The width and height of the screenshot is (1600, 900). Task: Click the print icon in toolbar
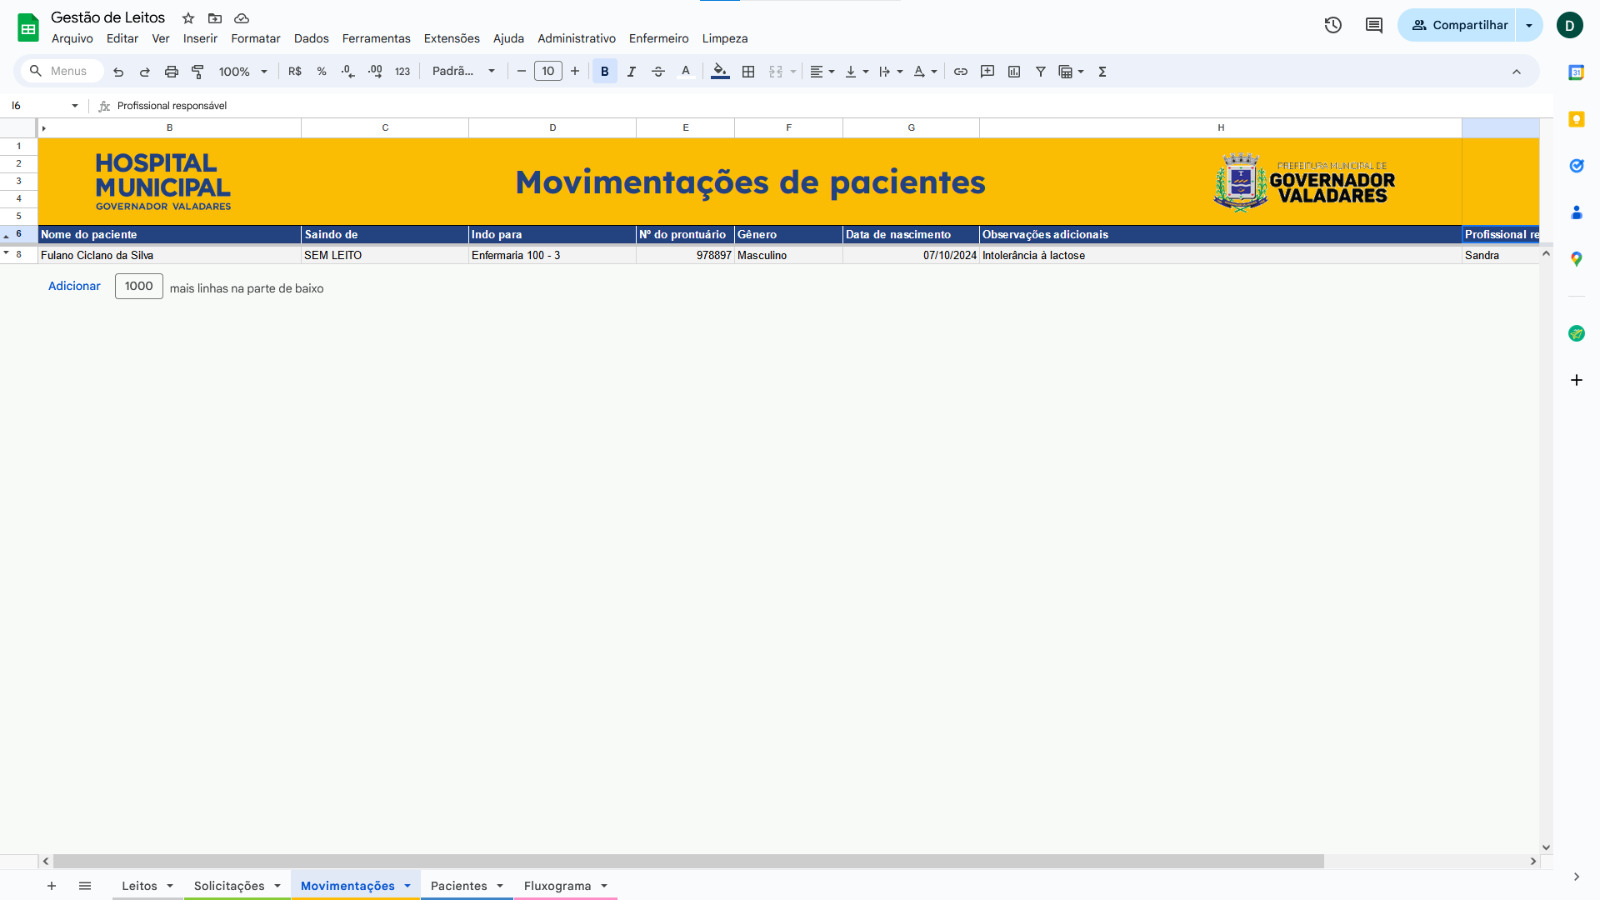click(171, 72)
